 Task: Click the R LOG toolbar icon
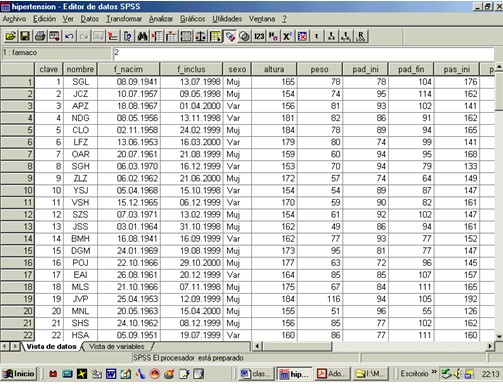pyautogui.click(x=360, y=36)
